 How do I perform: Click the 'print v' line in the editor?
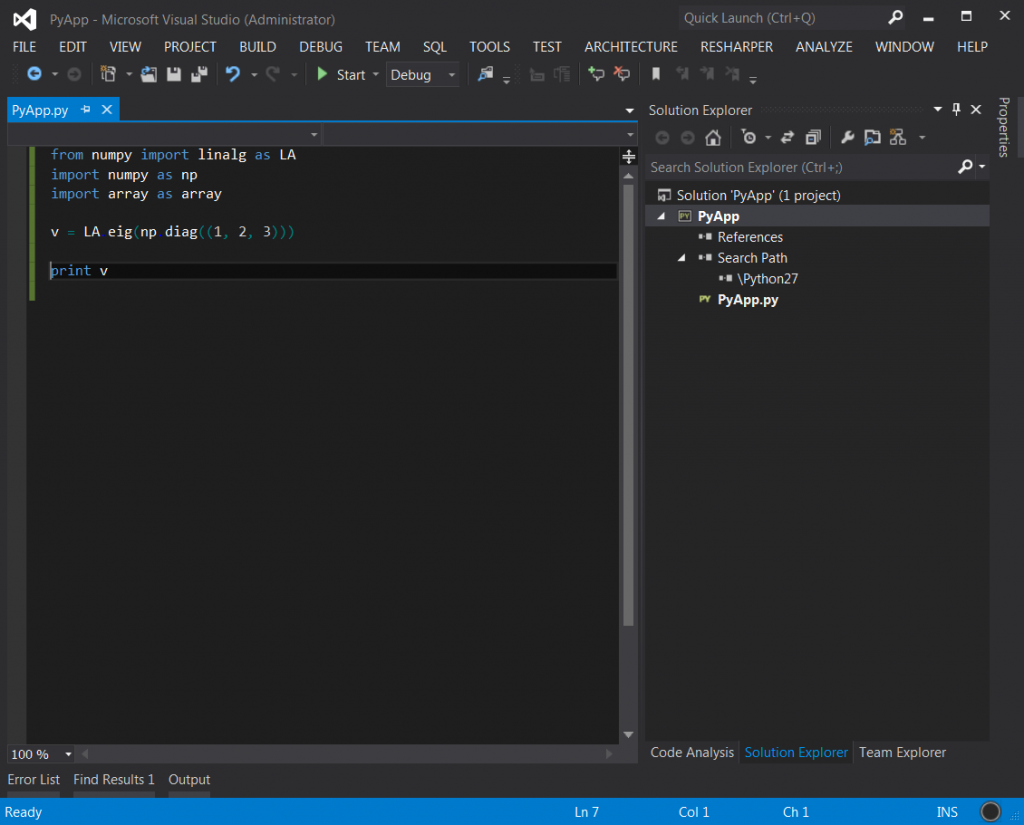click(79, 270)
